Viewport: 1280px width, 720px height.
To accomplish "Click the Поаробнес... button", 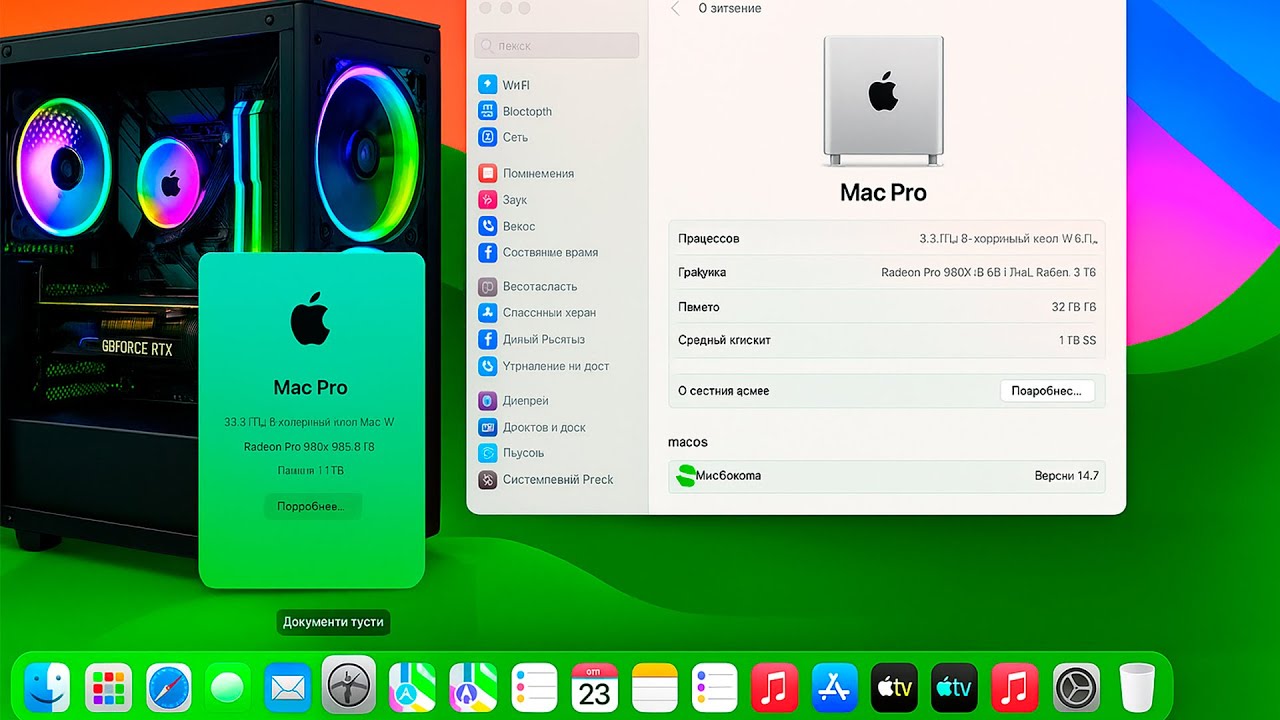I will point(1047,391).
